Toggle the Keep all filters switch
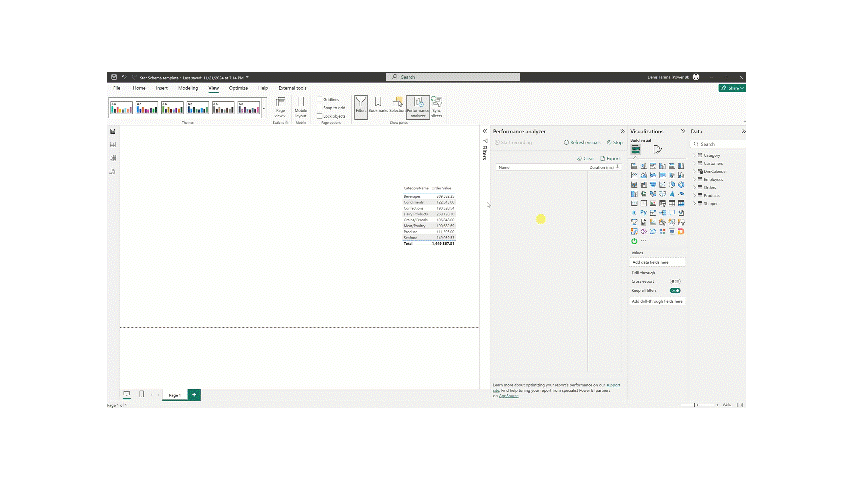The image size is (853, 480). [x=675, y=290]
